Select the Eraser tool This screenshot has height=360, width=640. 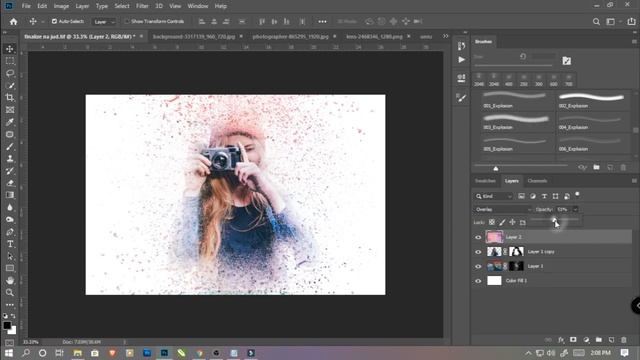10,183
